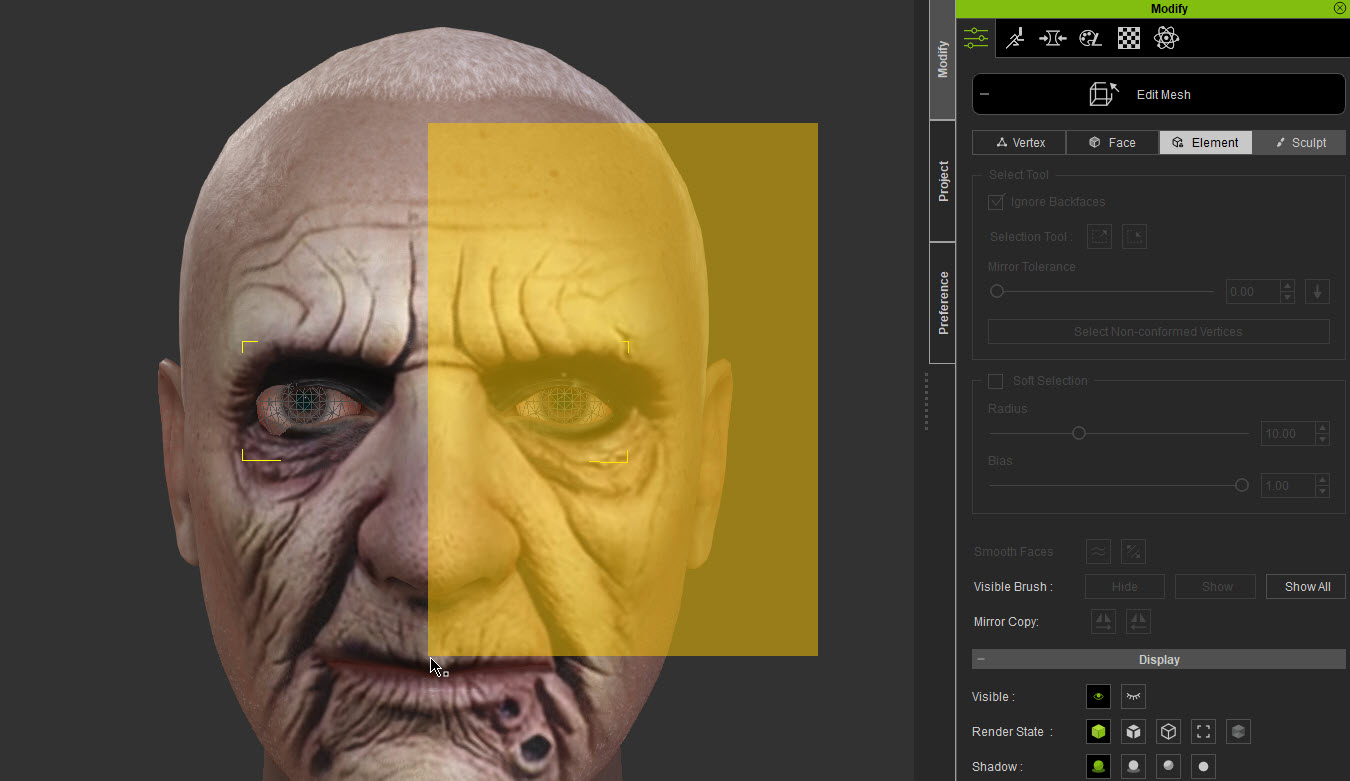Image resolution: width=1350 pixels, height=781 pixels.
Task: Click Mirror Copy right-to-left icon
Action: pyautogui.click(x=1138, y=621)
